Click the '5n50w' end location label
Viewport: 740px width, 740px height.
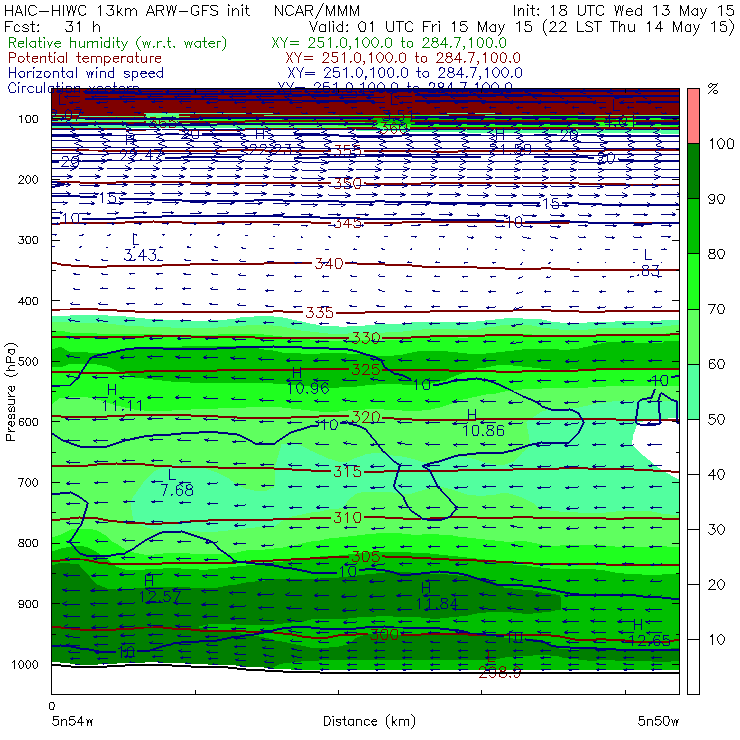click(x=658, y=721)
